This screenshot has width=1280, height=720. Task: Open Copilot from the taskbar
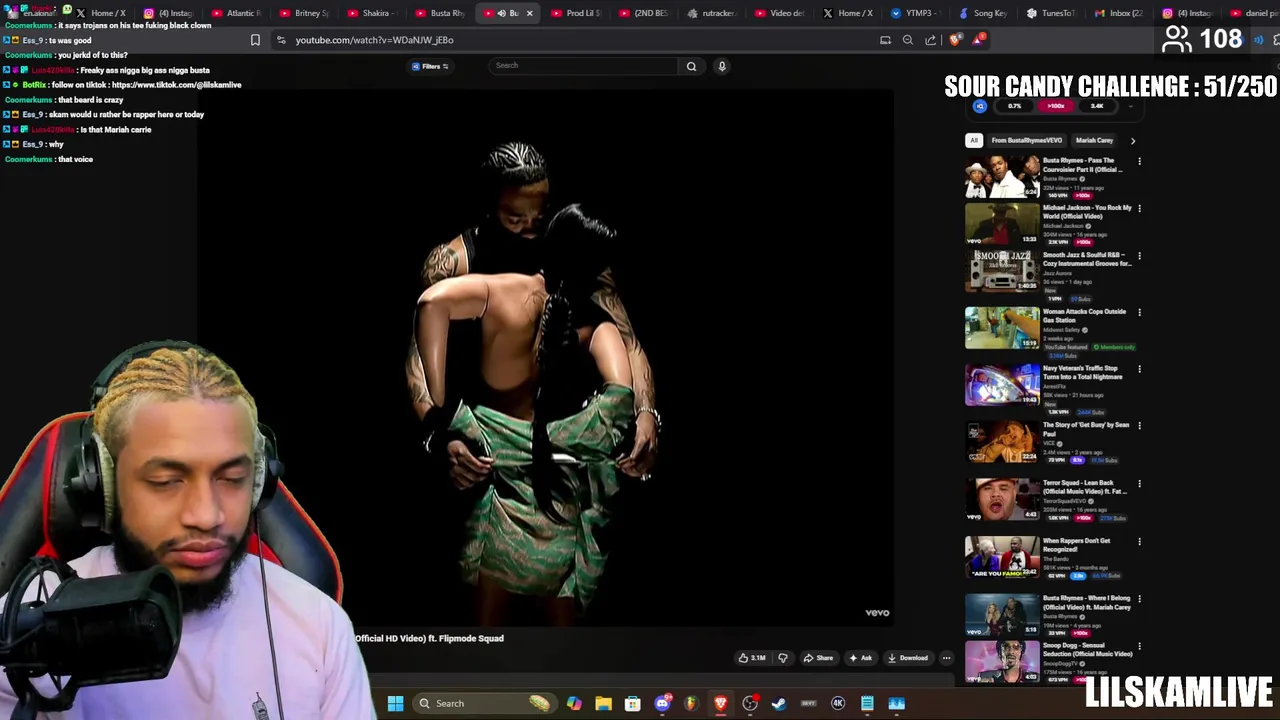pyautogui.click(x=574, y=703)
